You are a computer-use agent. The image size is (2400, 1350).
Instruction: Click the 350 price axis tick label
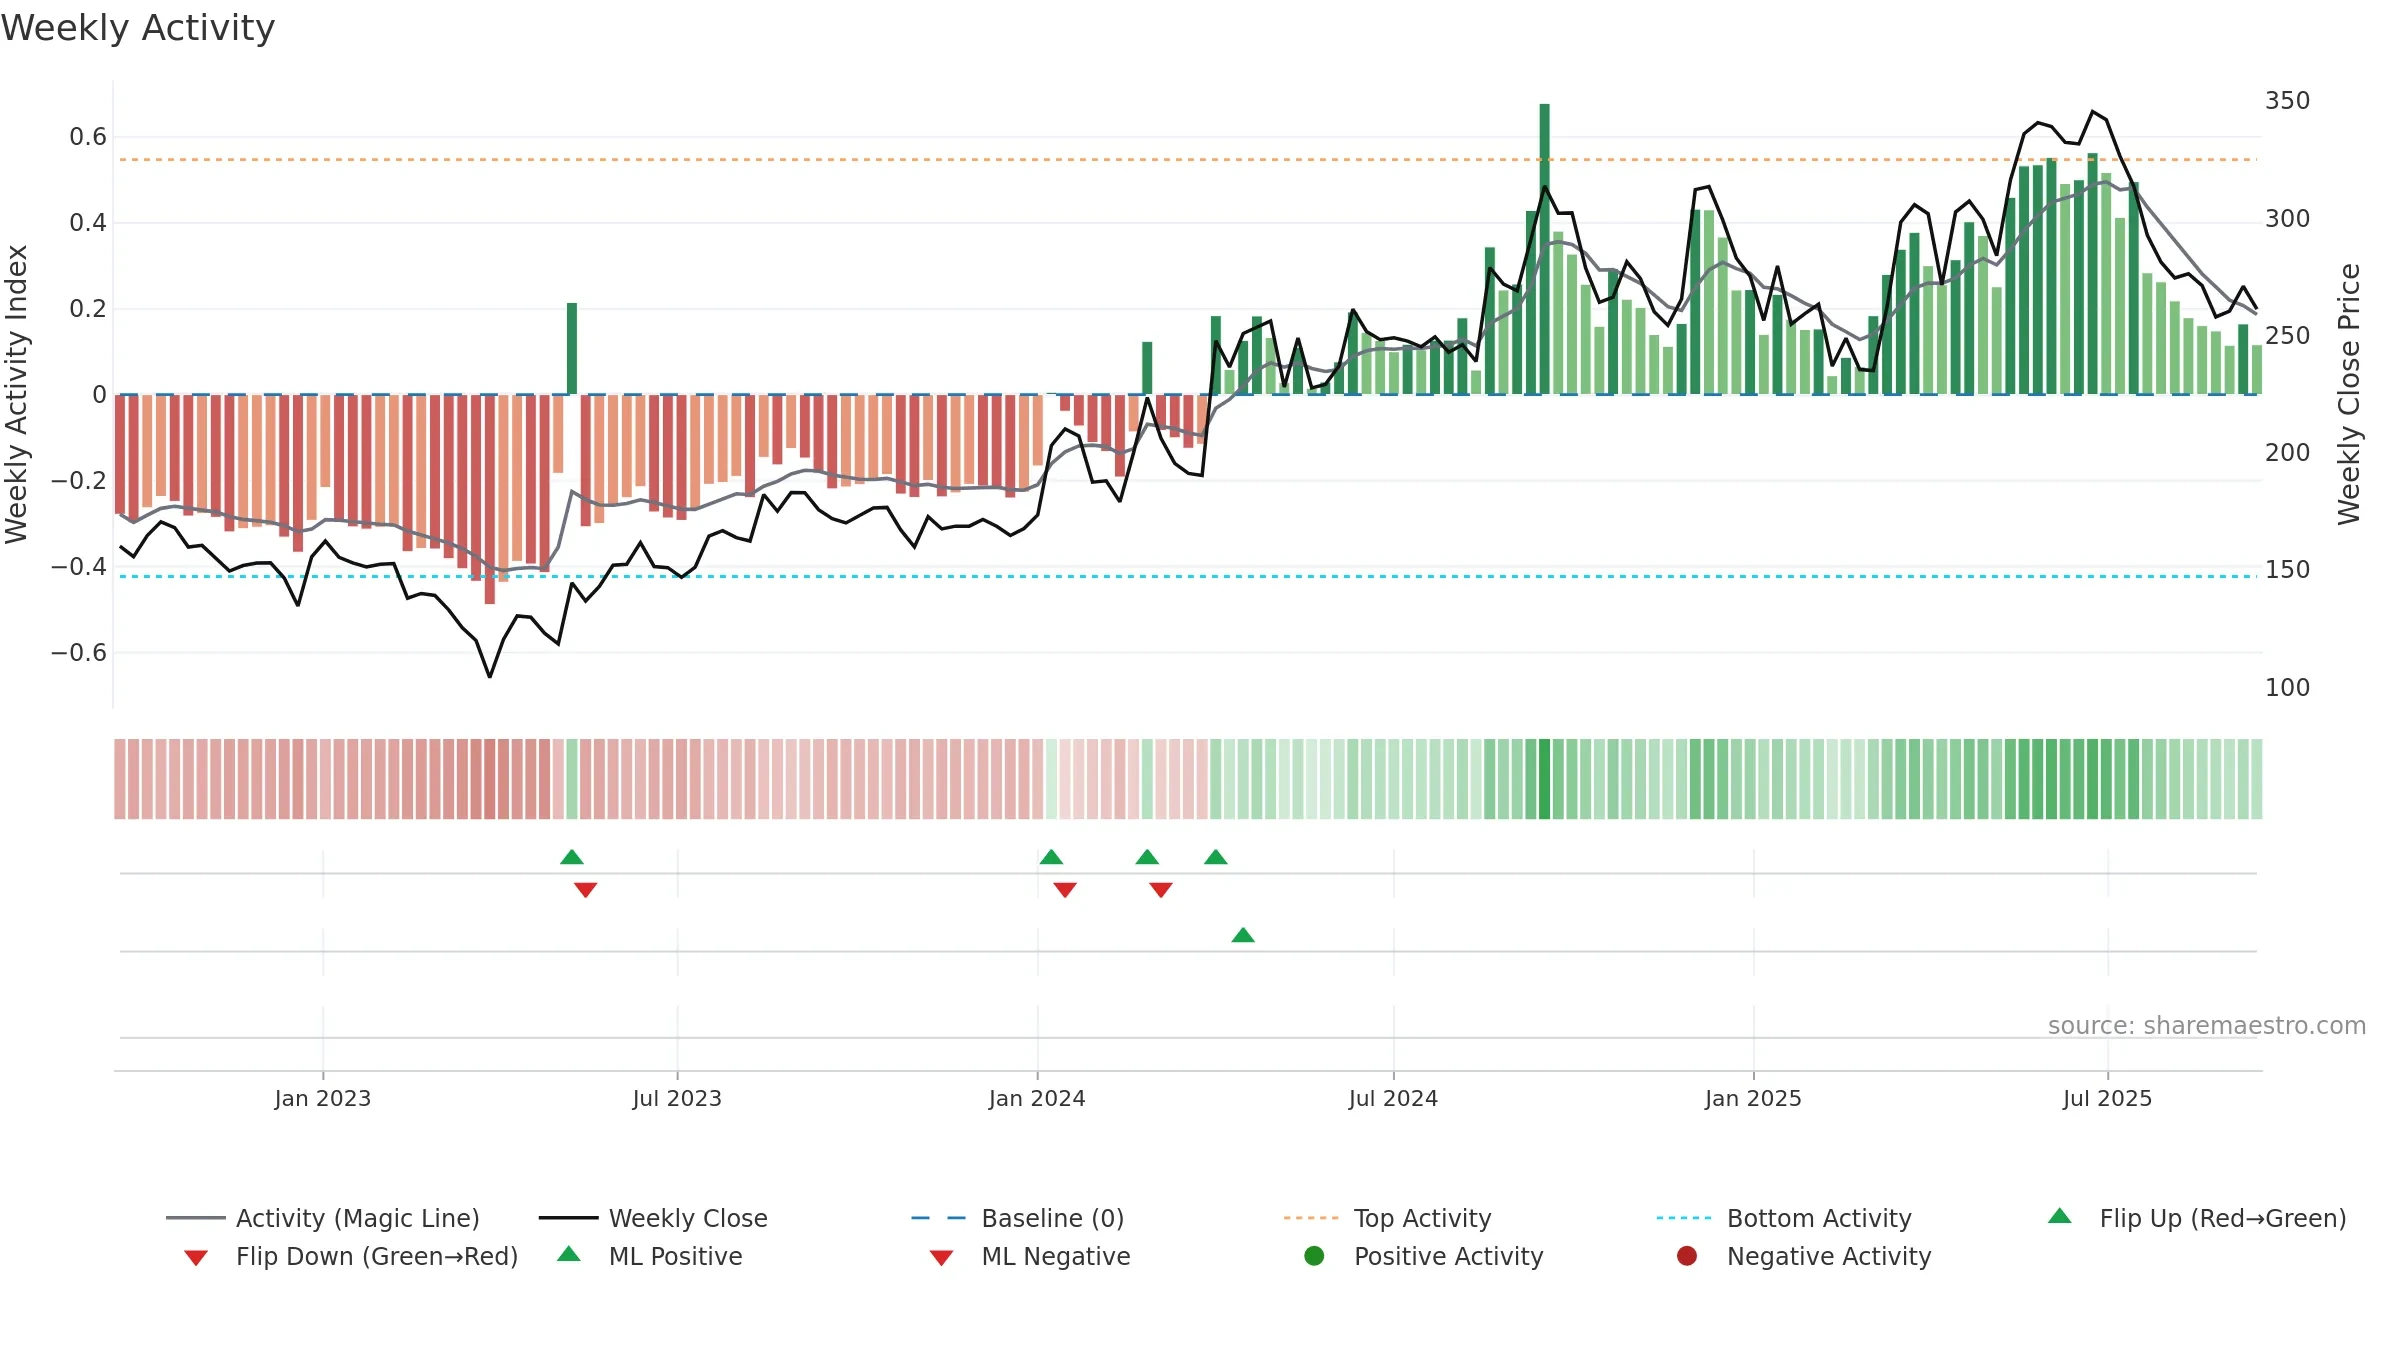[x=2288, y=101]
